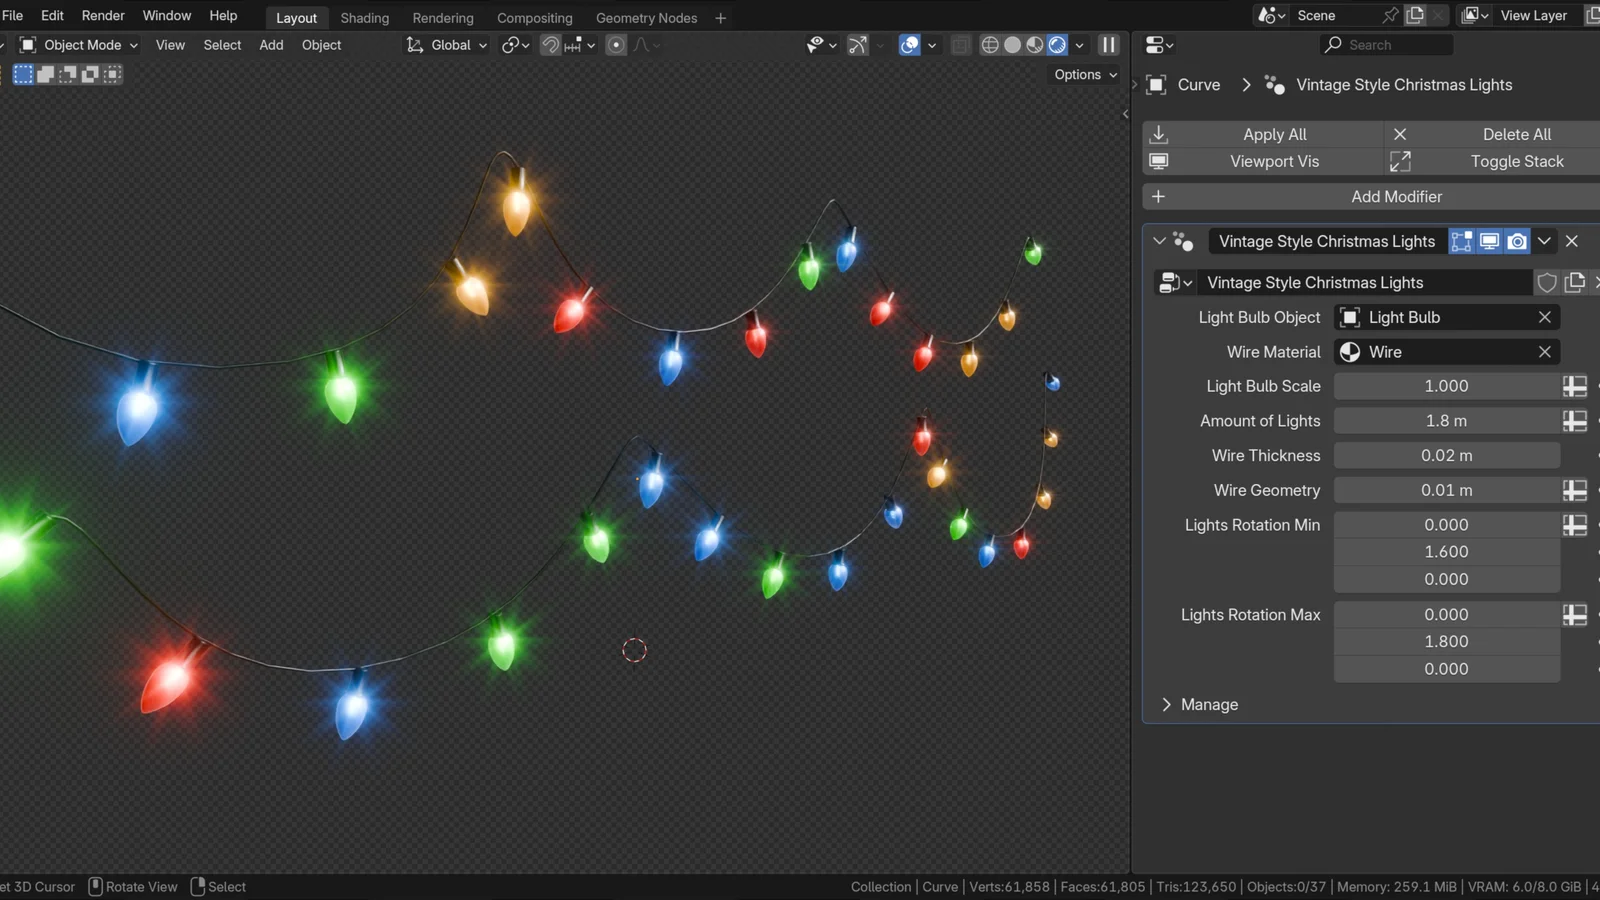Screen dimensions: 1600x900
Task: Adjust the Light Bulb Scale slider
Action: (x=1446, y=385)
